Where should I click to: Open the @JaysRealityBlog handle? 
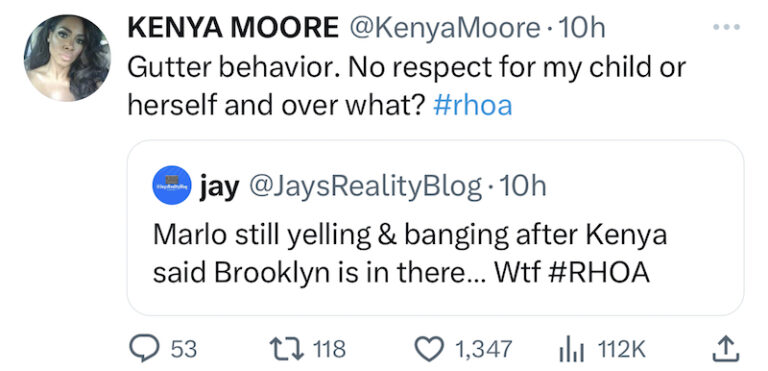[x=365, y=186]
